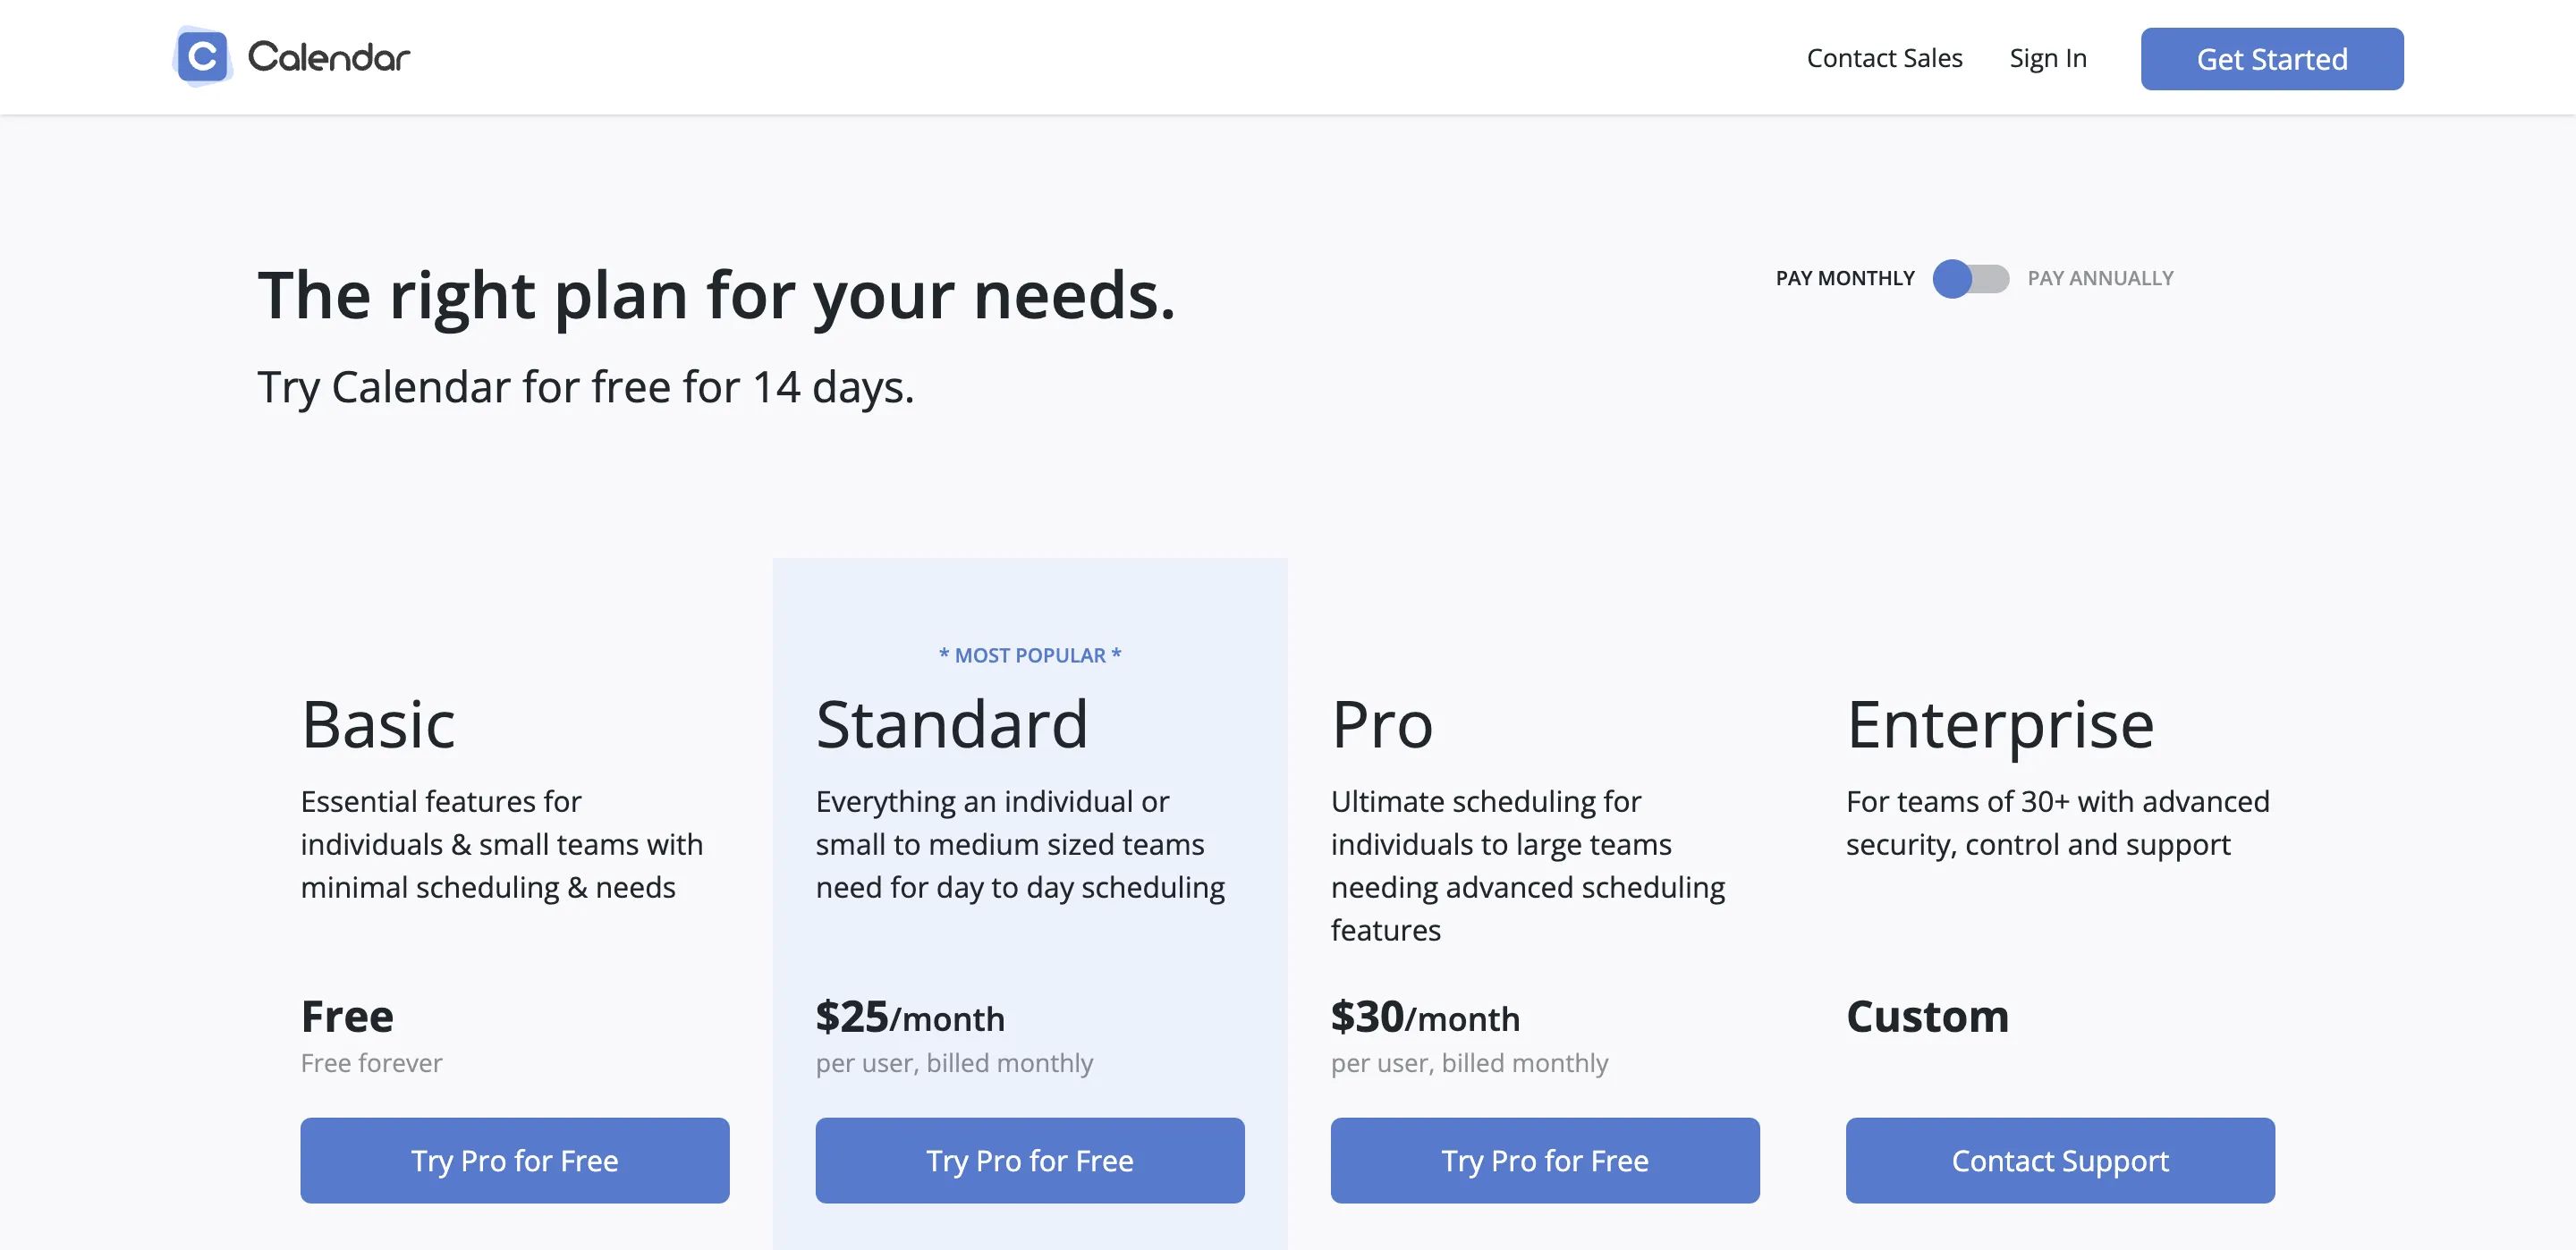The height and width of the screenshot is (1250, 2576).
Task: Open the Sign In link
Action: pos(2048,58)
